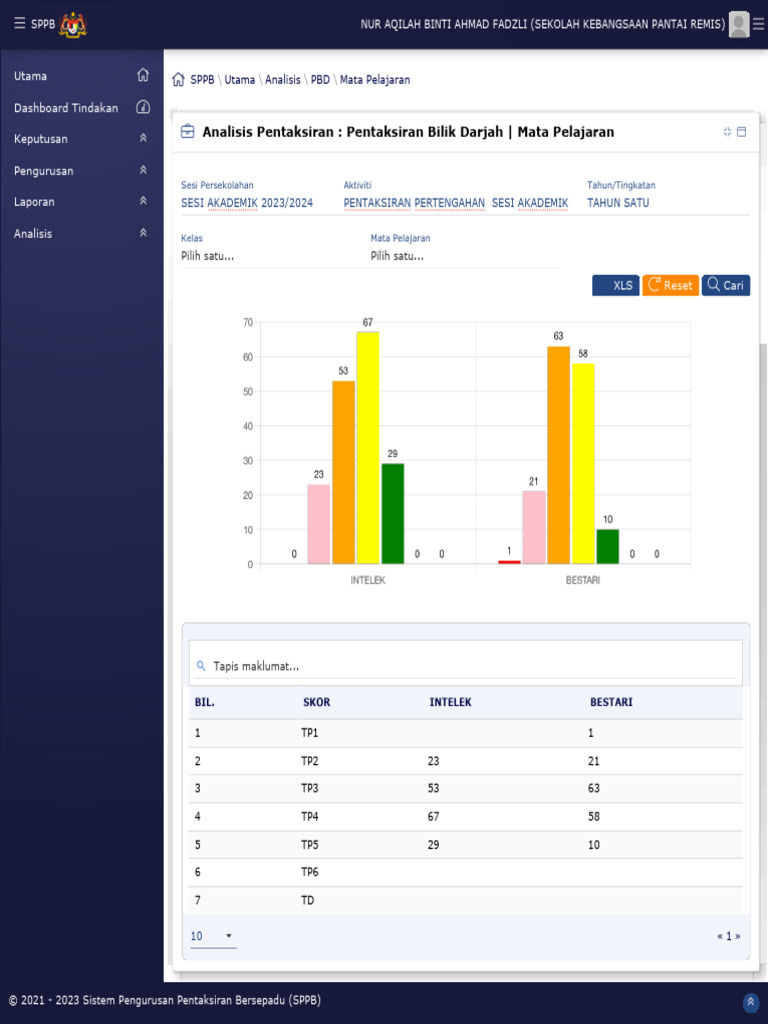Screen dimensions: 768x1024
Task: Click the panel collapse icon in header
Action: (727, 132)
